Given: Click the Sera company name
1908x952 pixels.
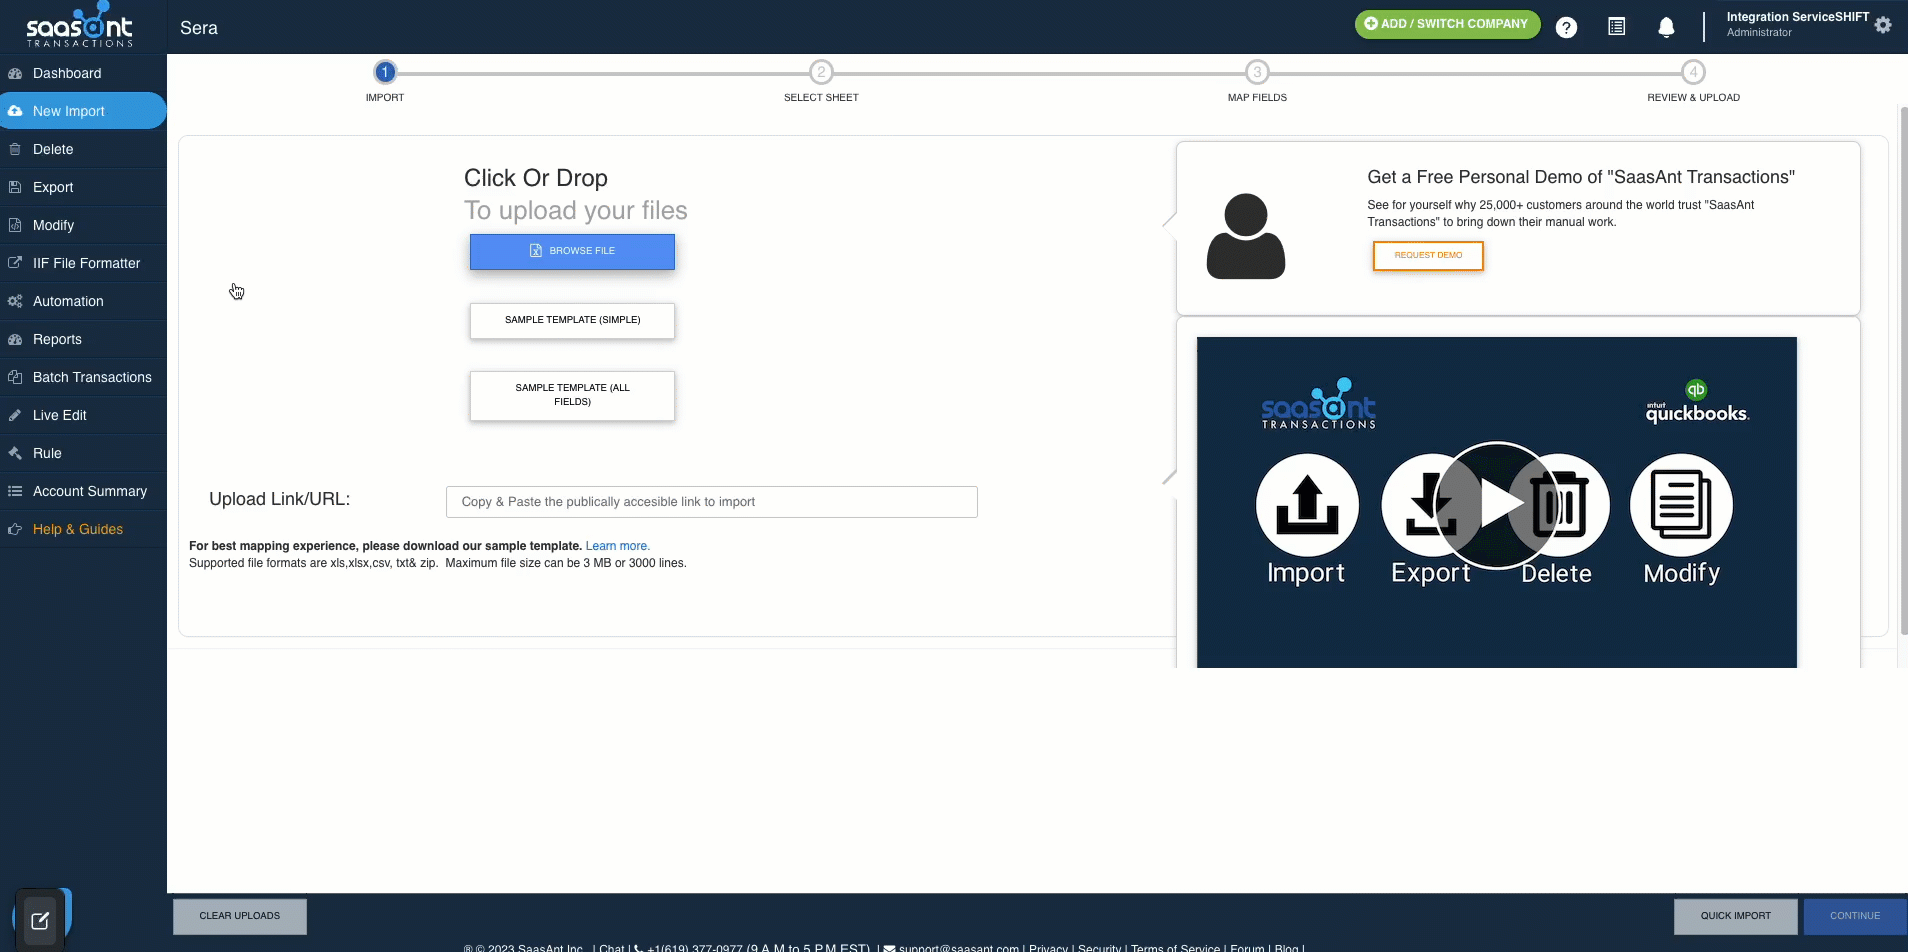Looking at the screenshot, I should [199, 28].
